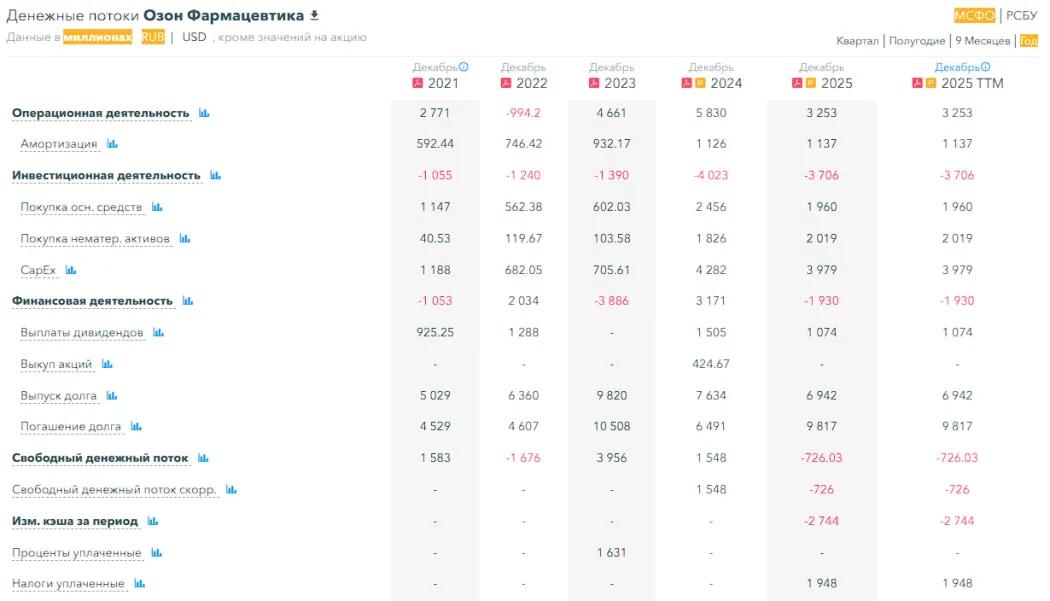
Task: Open CapEx chart icon
Action: point(71,270)
